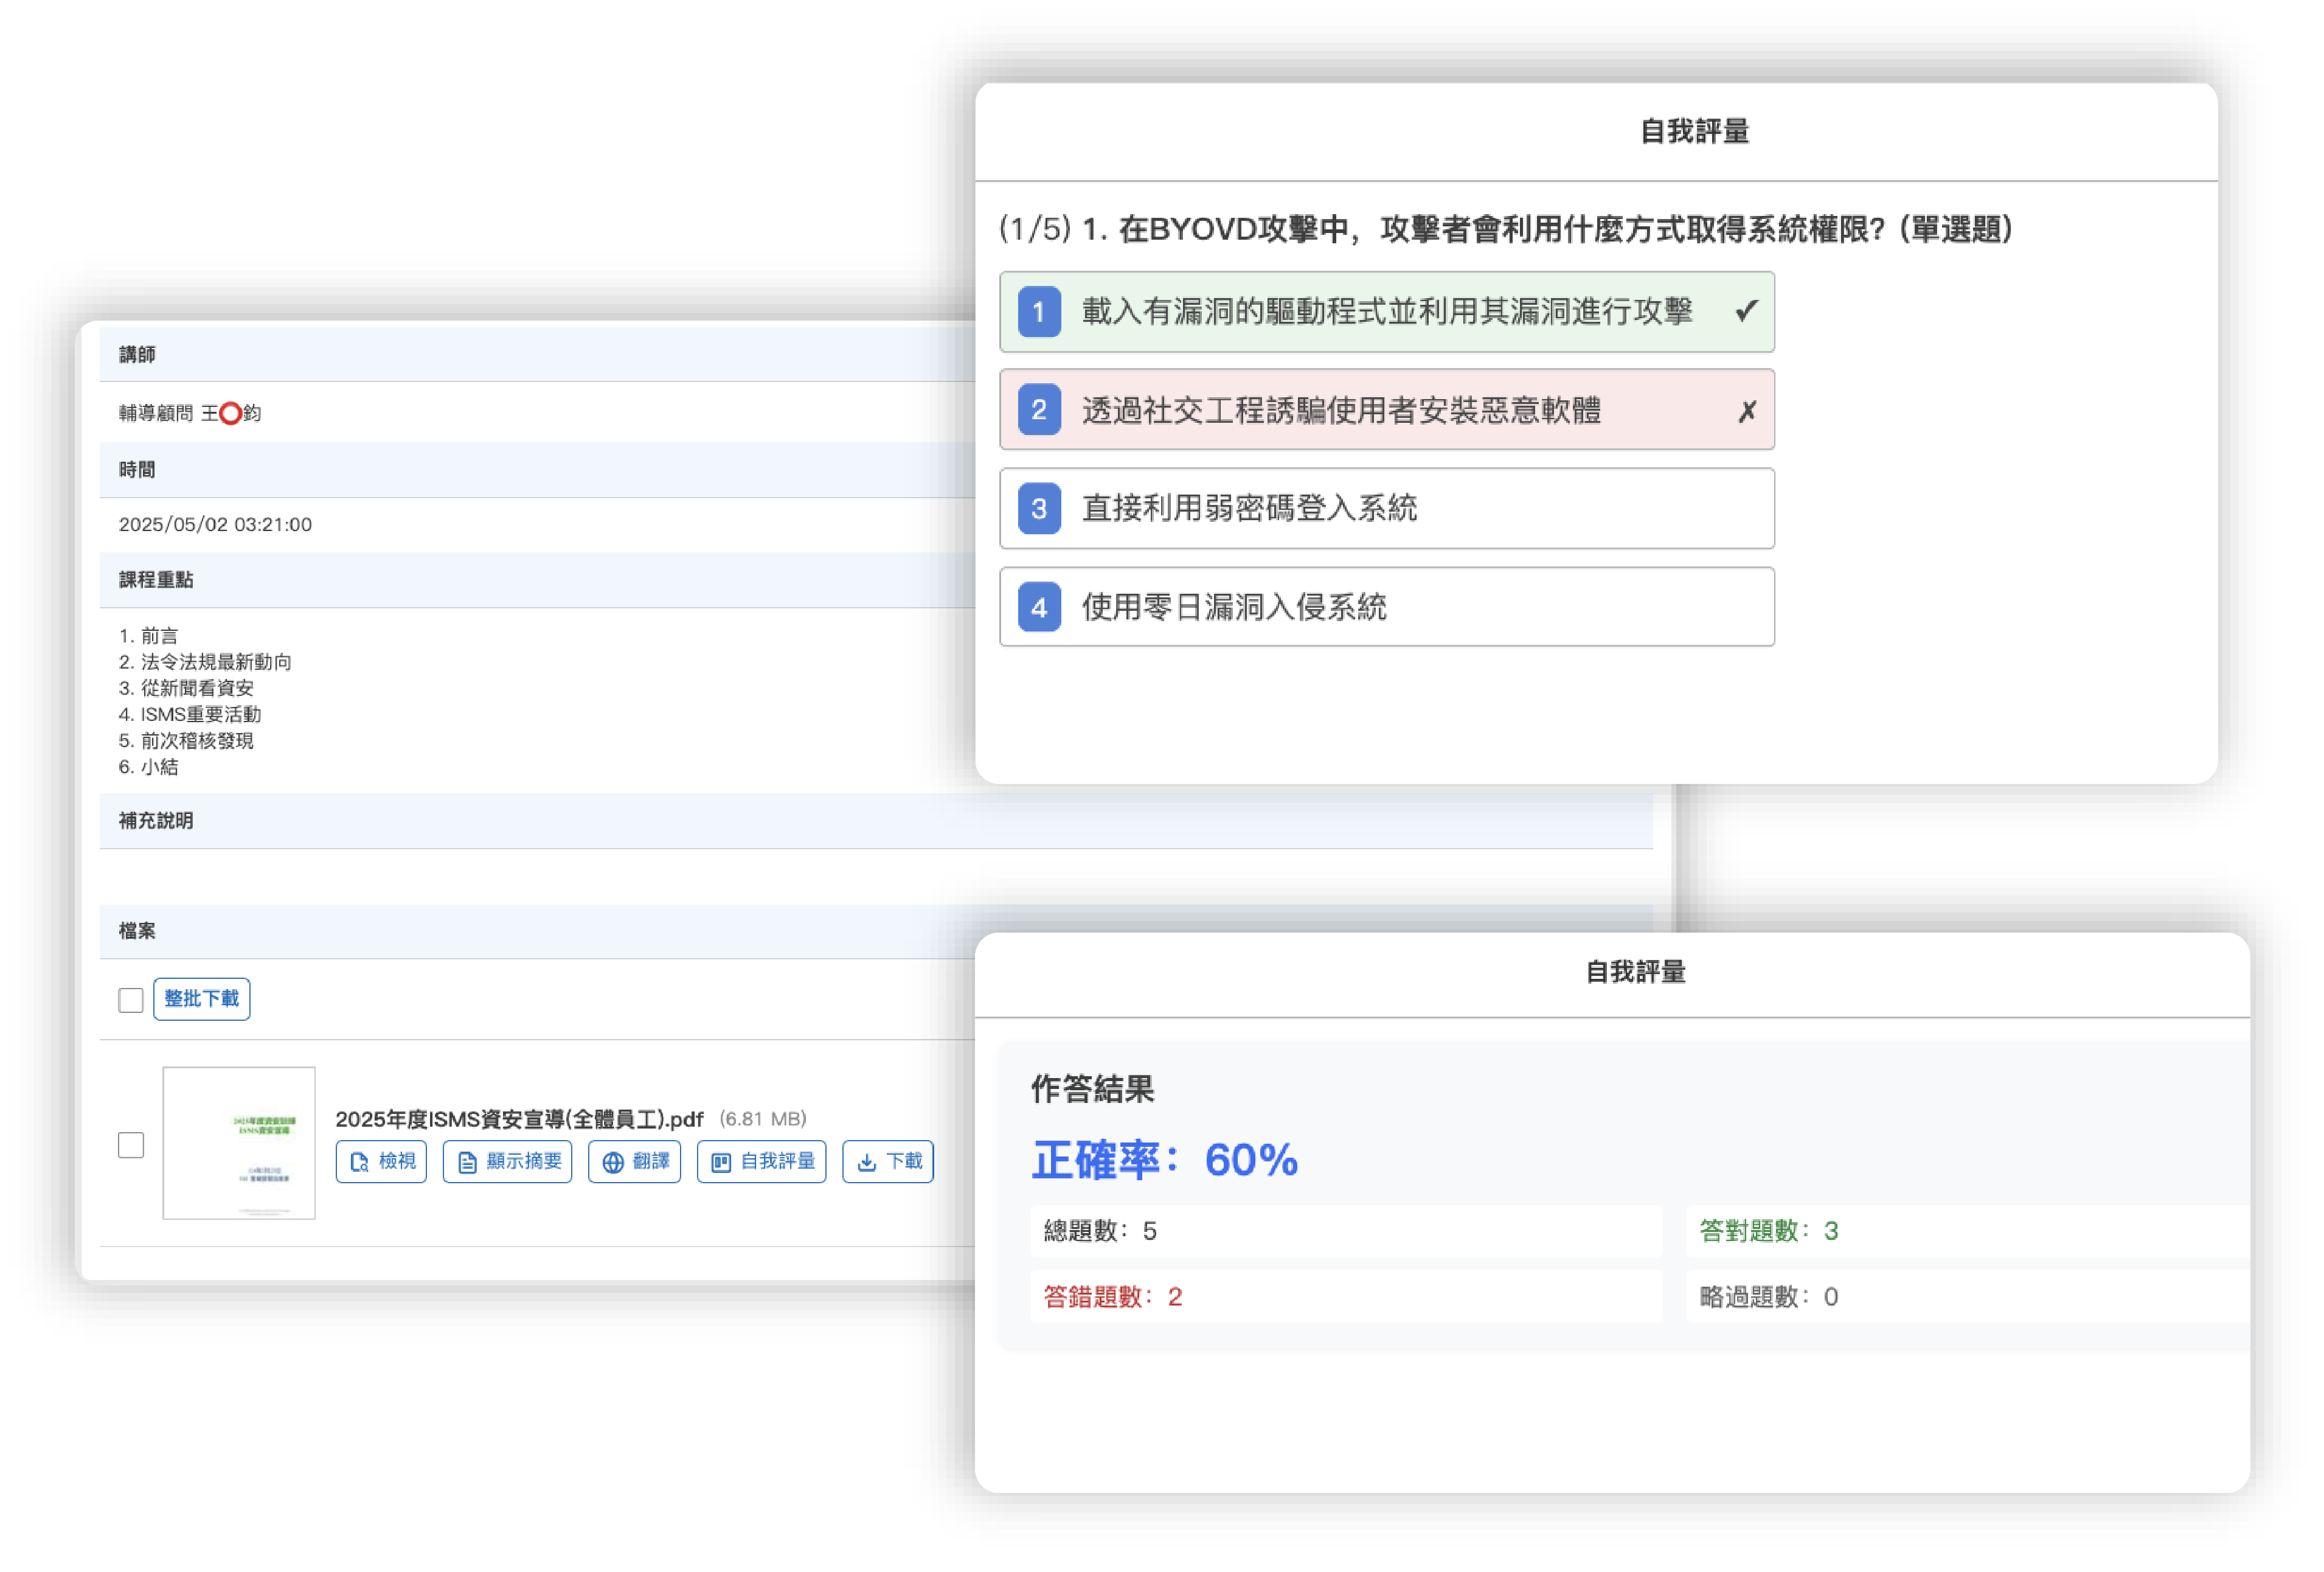Click the list item 6. 小結
Viewport: 2324px width, 1572px height.
148,767
